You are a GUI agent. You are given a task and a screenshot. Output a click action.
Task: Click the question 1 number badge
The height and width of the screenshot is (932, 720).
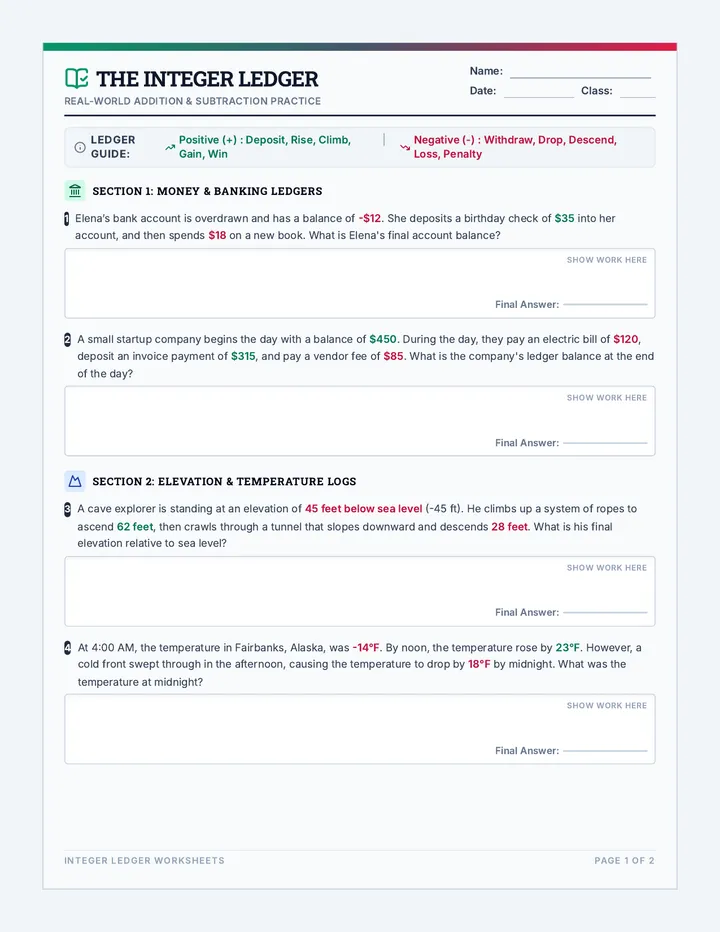point(67,219)
